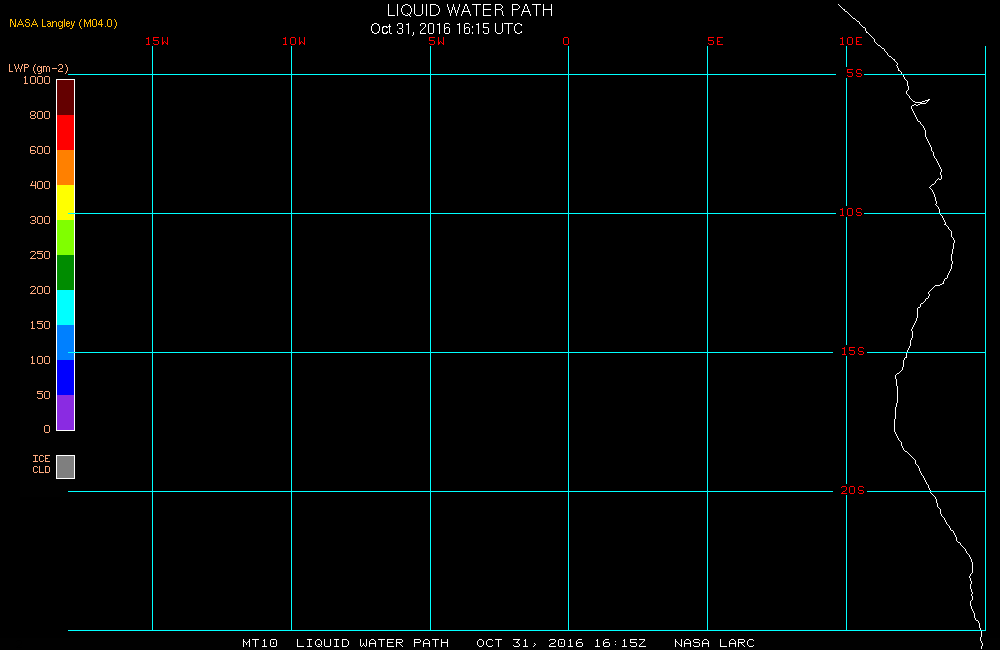Click the purple 0-50 legend swatch
Screen dimensions: 1000x650
66,412
